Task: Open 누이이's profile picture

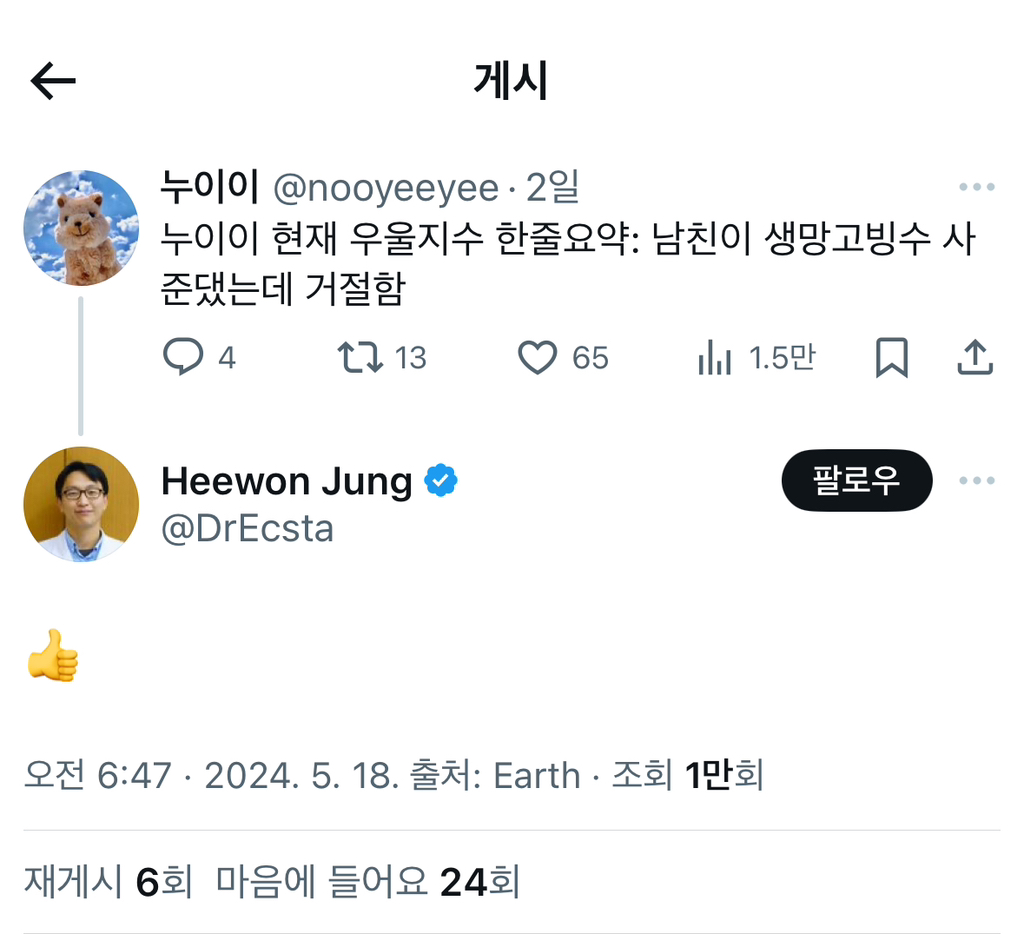Action: click(x=81, y=228)
